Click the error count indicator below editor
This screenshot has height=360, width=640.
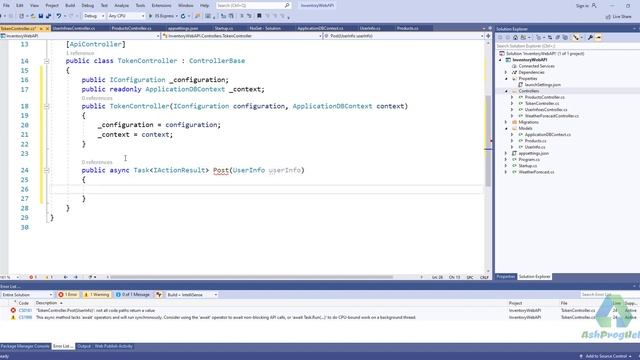click(x=33, y=277)
